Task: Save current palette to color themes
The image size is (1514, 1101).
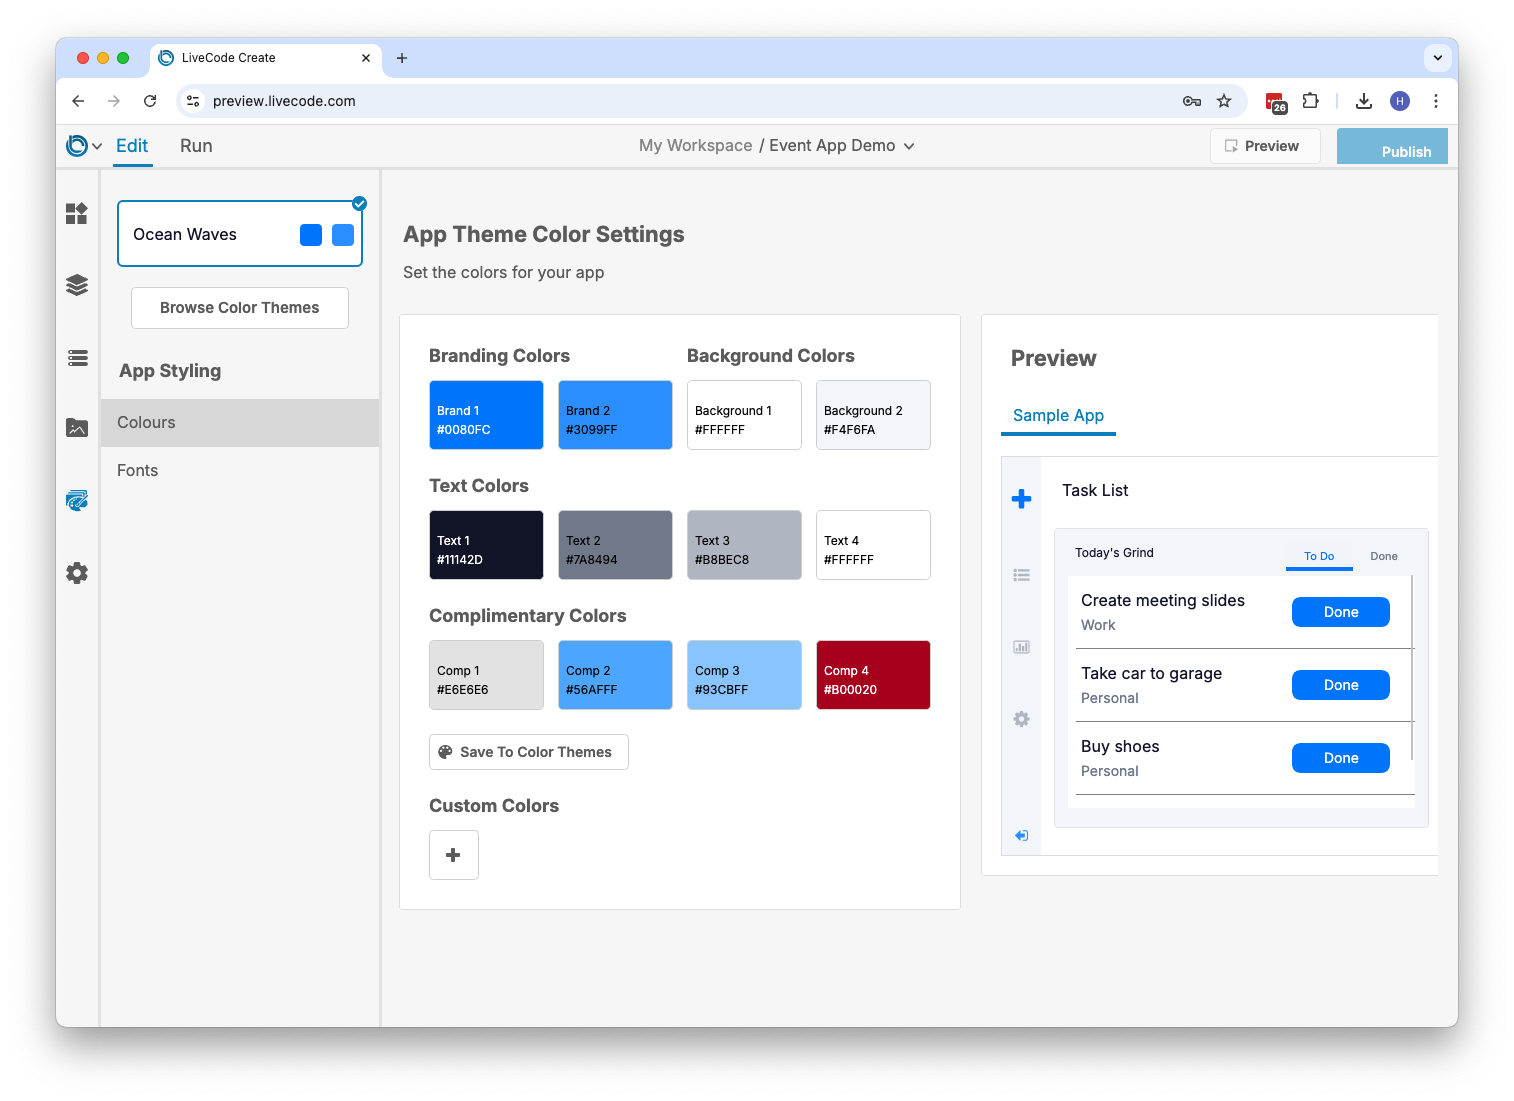Action: 528,751
